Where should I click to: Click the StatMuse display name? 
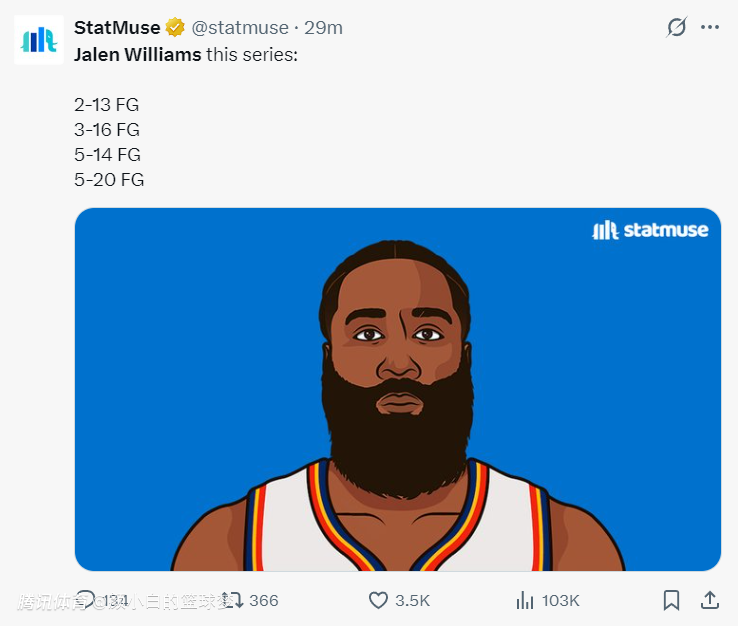pos(117,28)
